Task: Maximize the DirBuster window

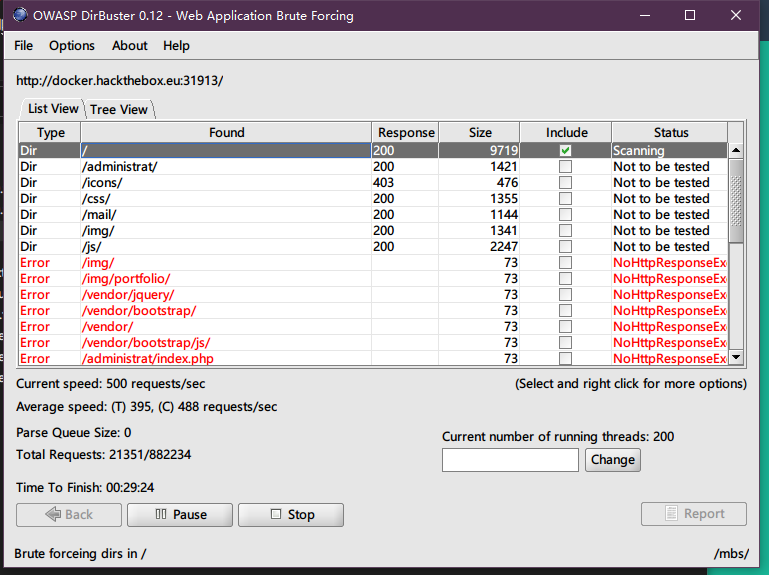Action: click(690, 16)
